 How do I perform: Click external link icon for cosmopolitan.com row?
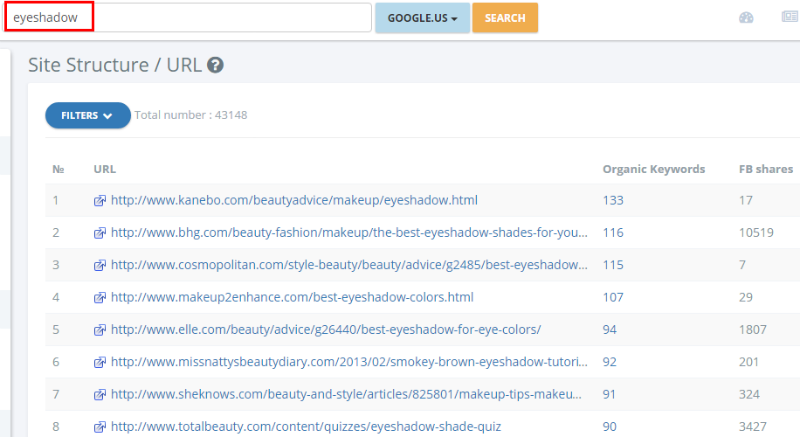(100, 265)
